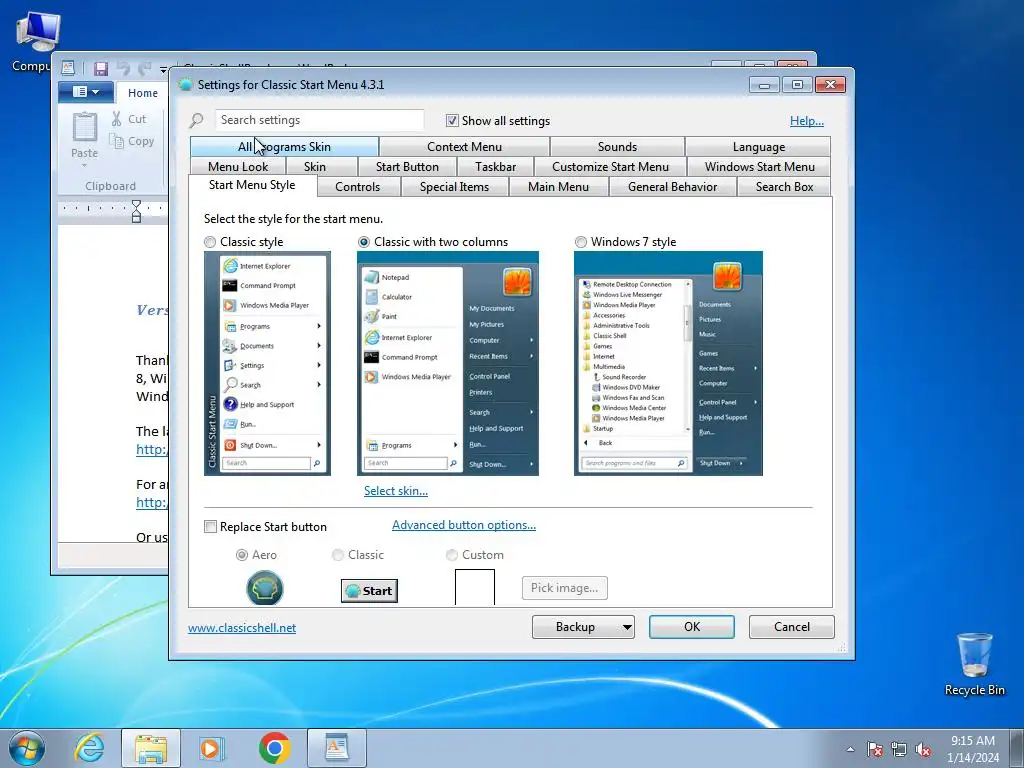1024x768 pixels.
Task: Click the Copy icon in WordPad
Action: coord(116,141)
